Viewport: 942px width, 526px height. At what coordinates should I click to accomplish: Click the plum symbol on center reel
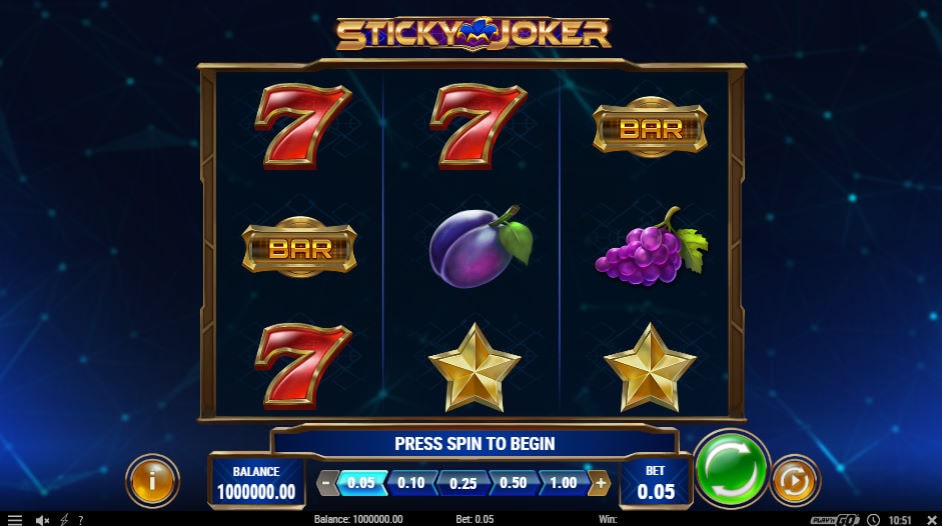(x=480, y=246)
